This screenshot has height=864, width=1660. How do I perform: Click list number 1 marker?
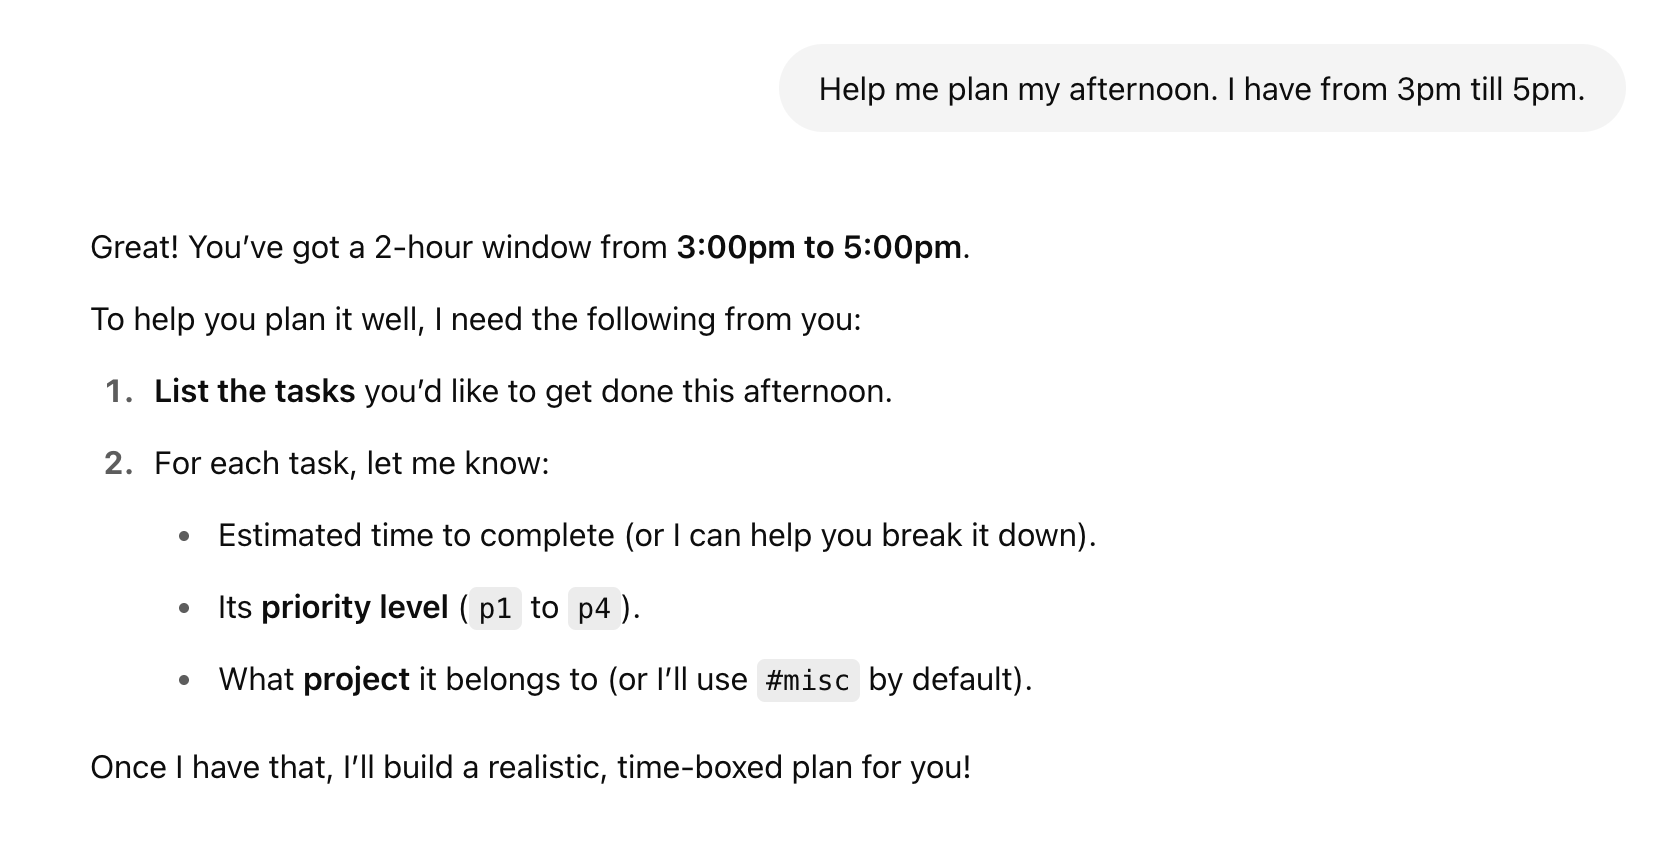point(119,391)
